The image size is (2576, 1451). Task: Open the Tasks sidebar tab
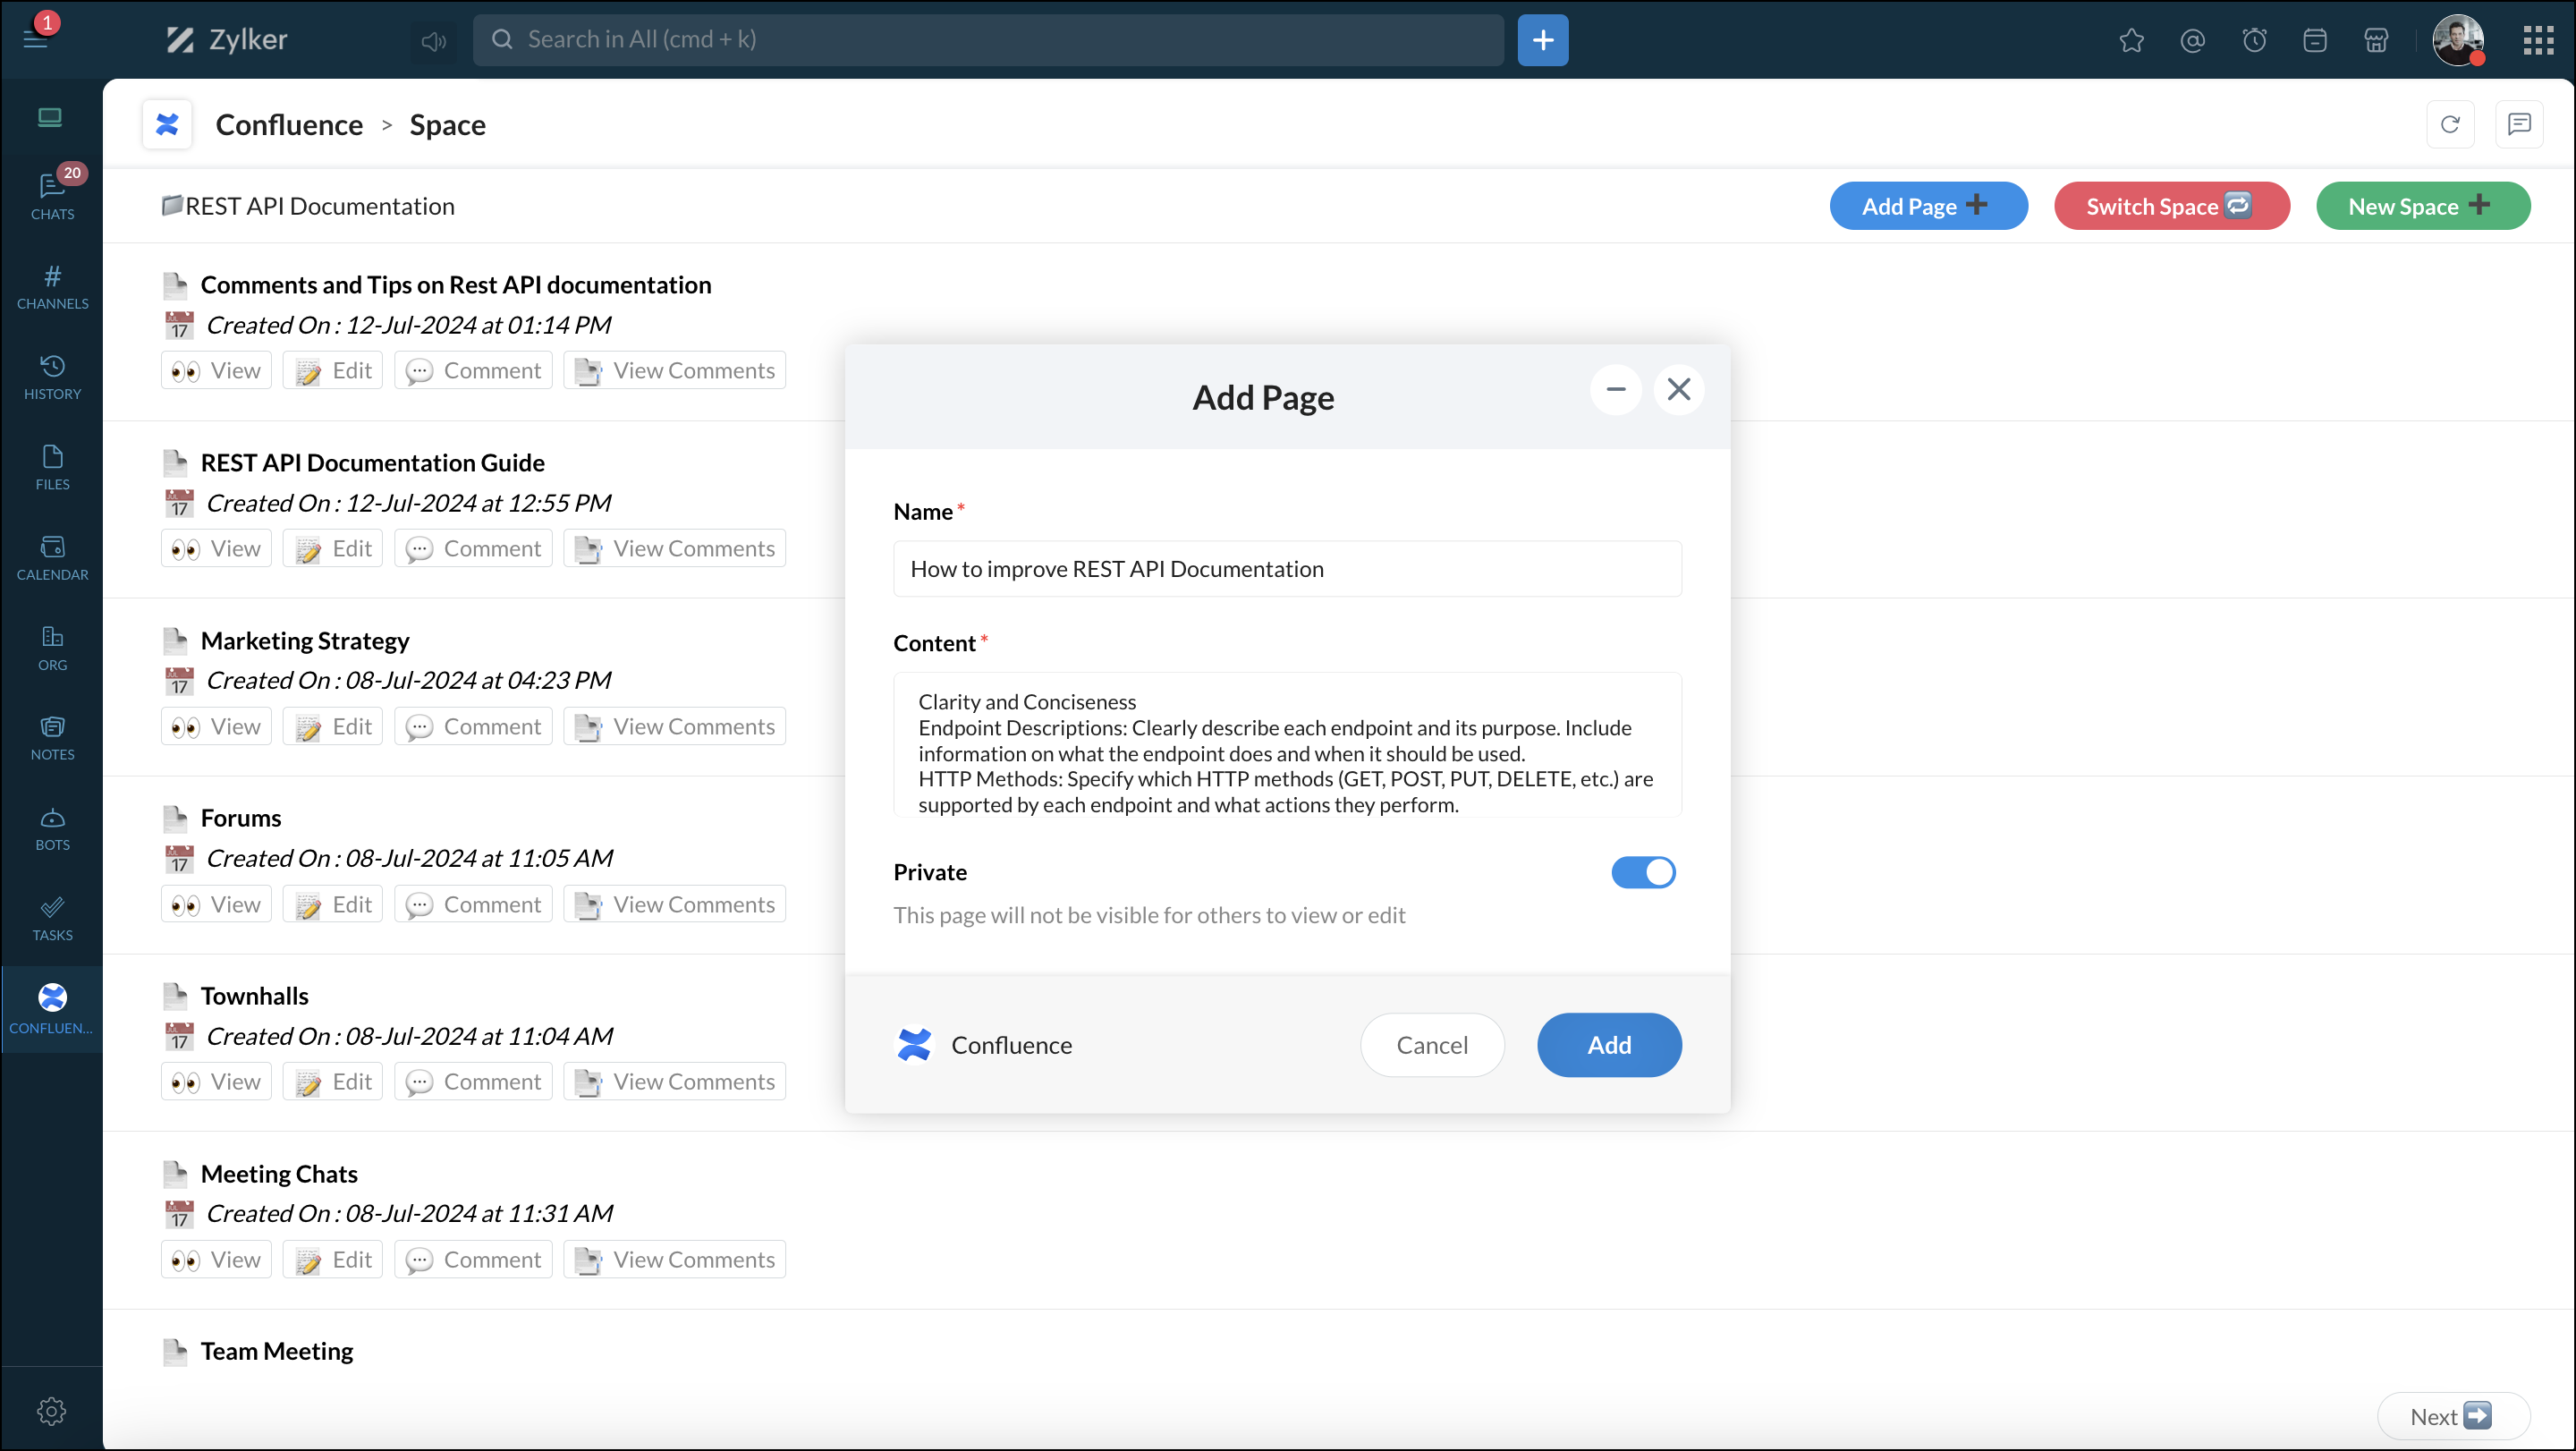point(52,918)
